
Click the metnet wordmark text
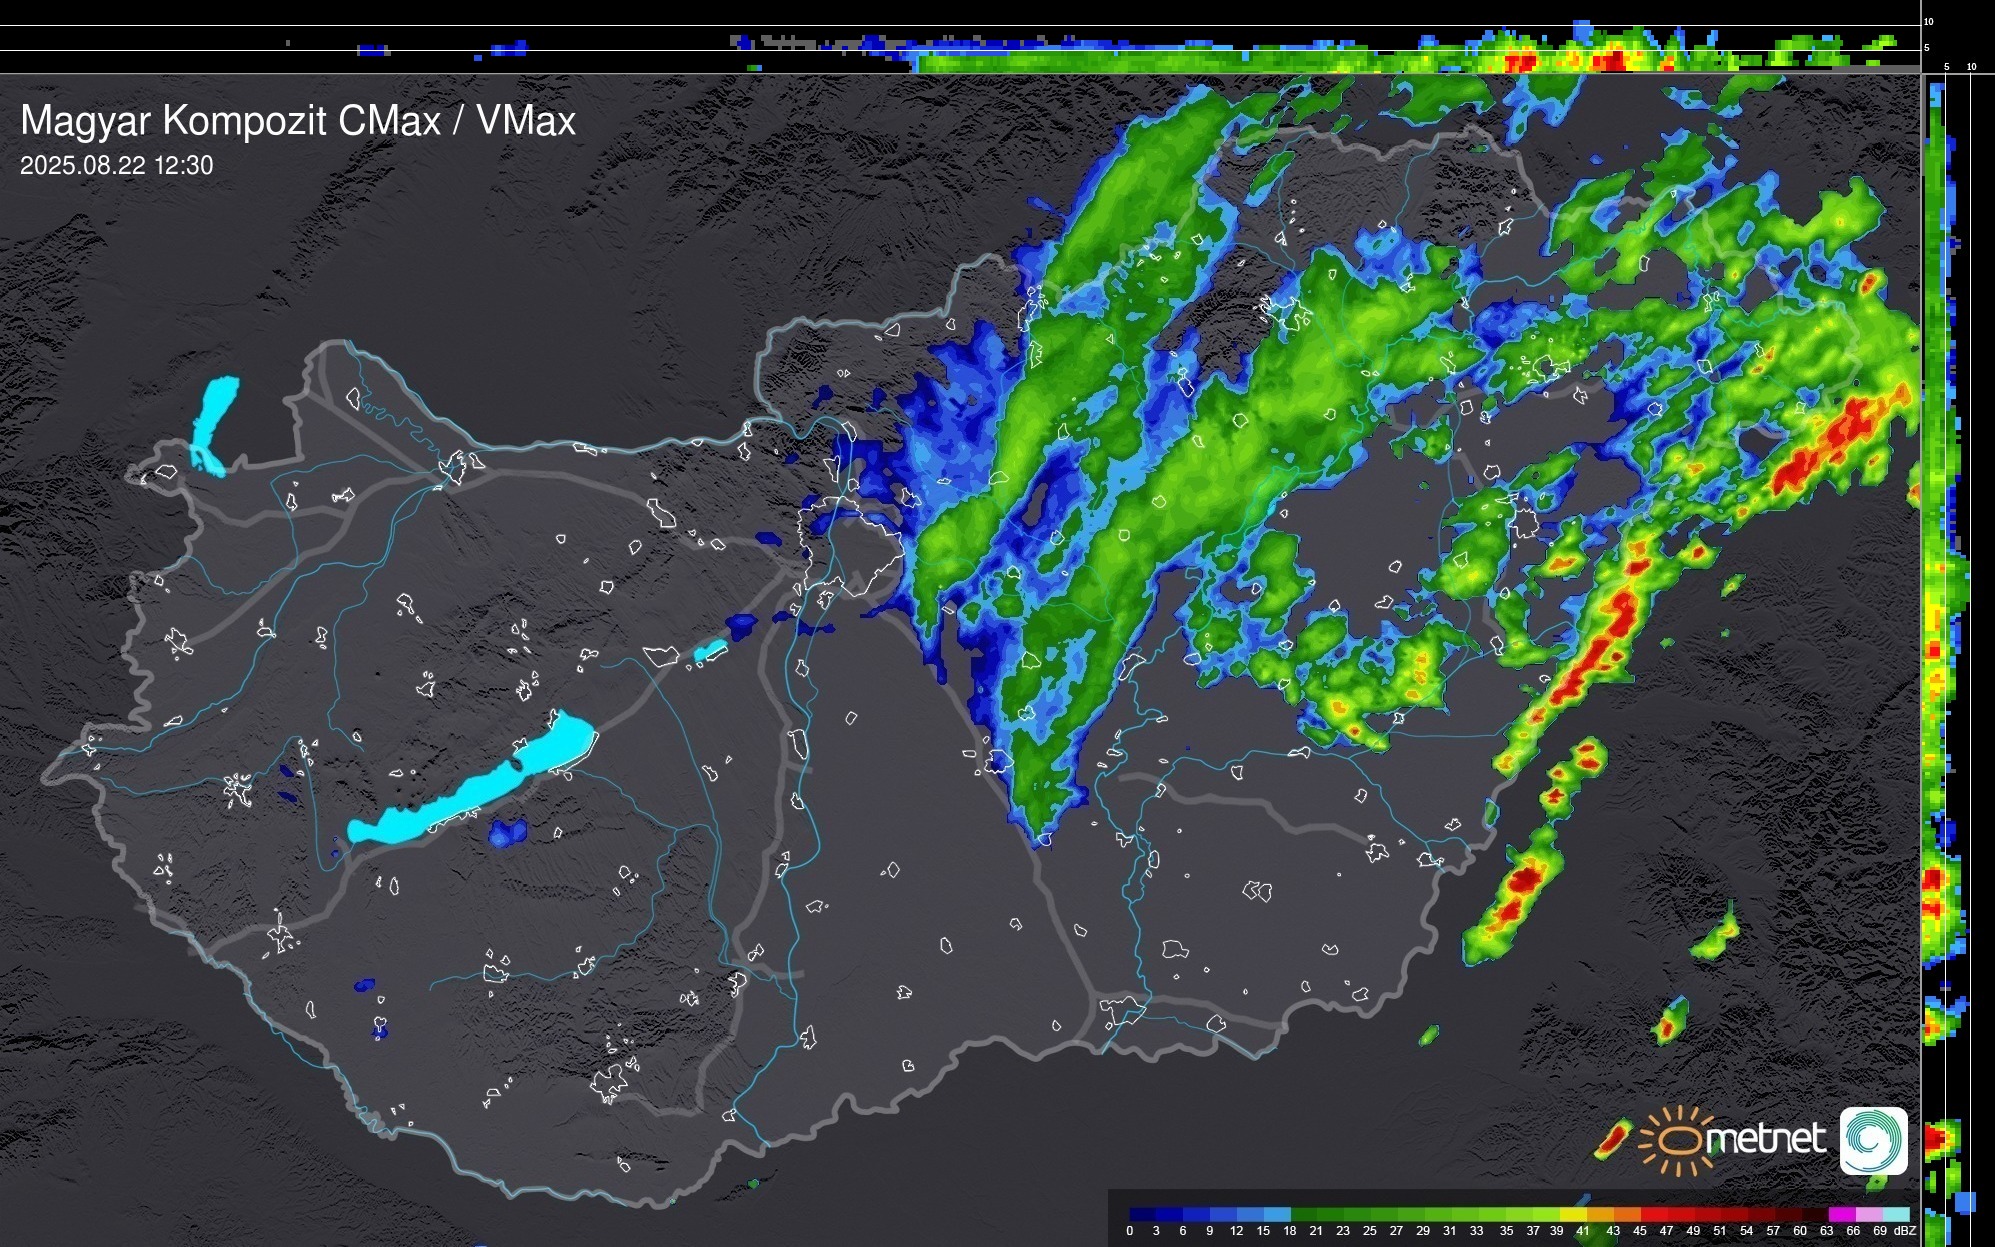click(x=1765, y=1139)
